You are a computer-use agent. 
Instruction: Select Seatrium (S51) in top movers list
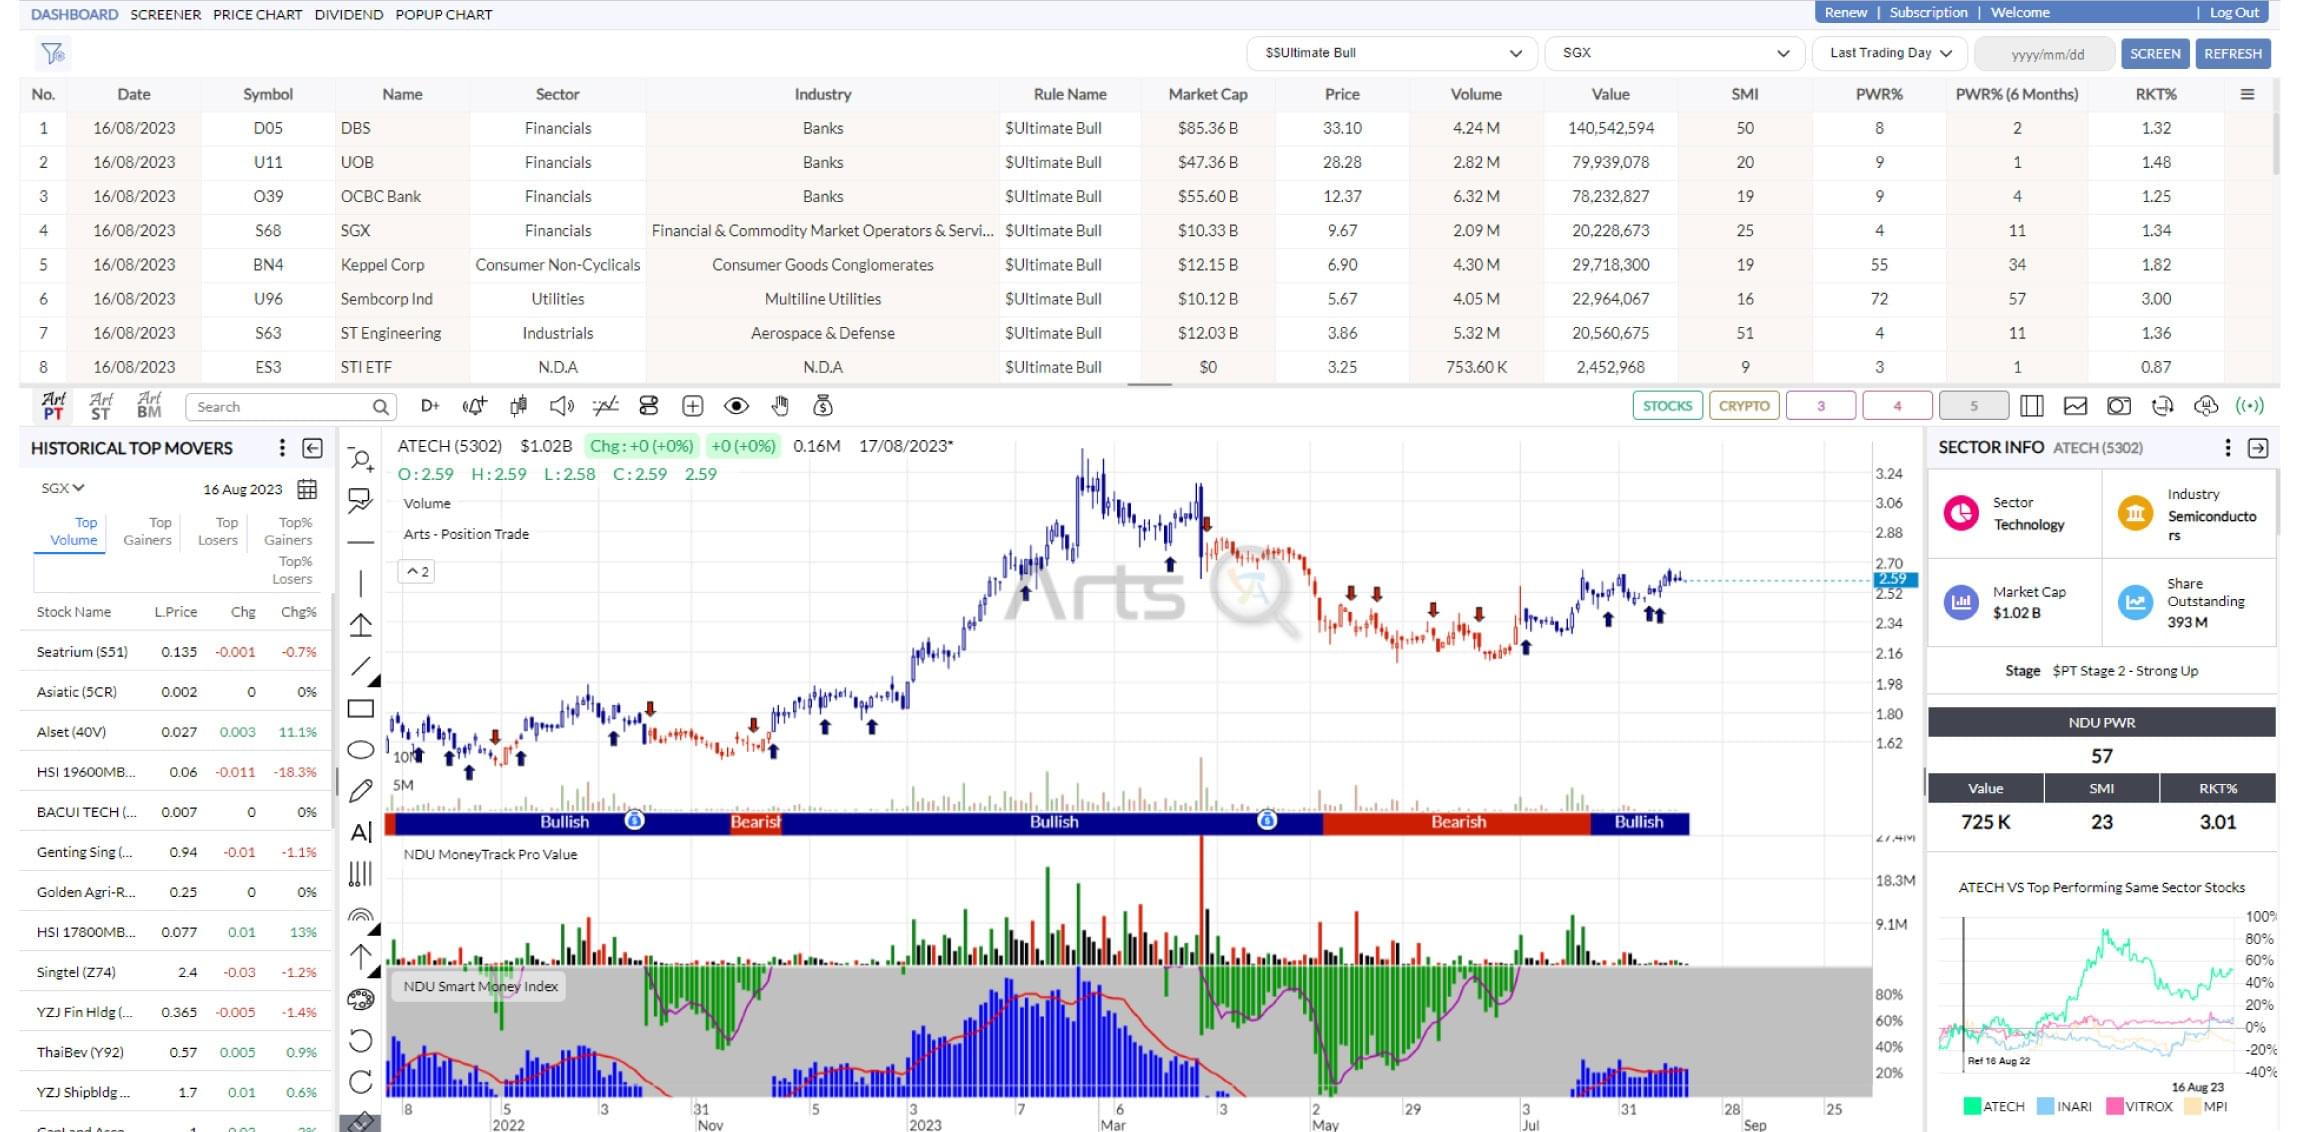point(176,652)
